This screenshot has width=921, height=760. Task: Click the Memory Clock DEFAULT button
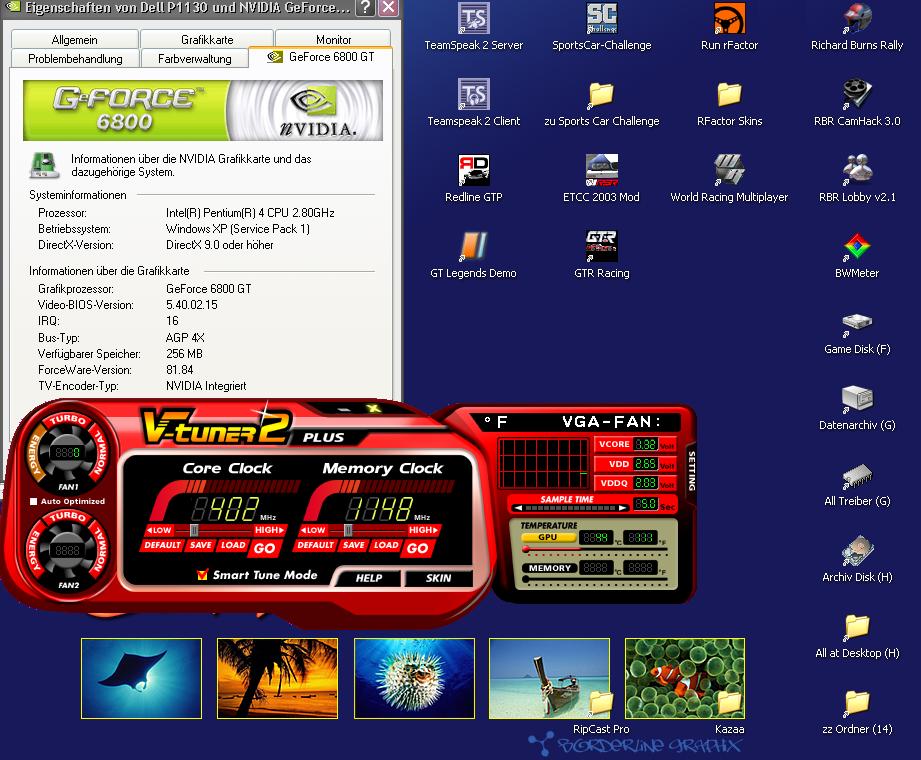315,545
